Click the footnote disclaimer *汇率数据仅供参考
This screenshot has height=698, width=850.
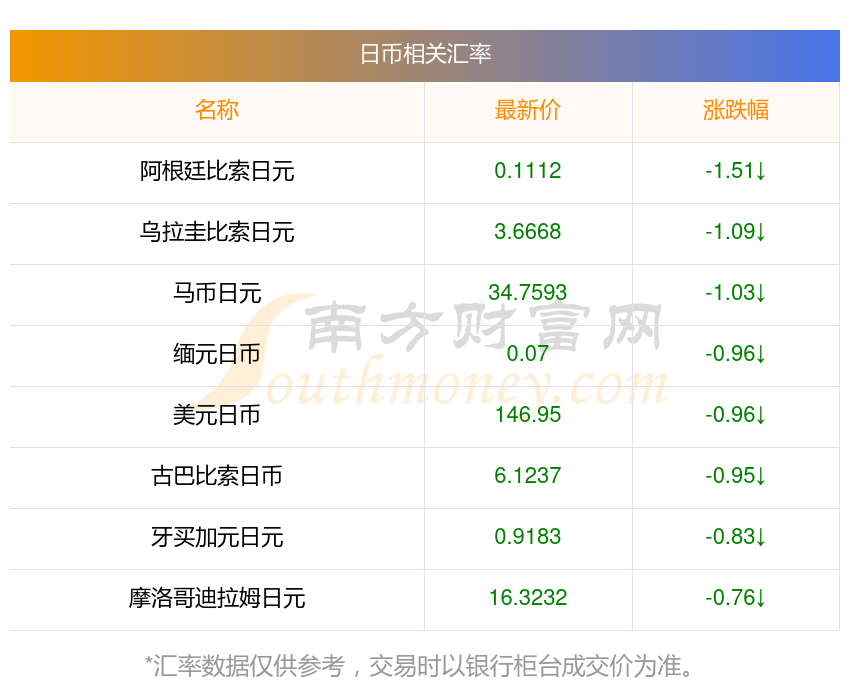click(245, 666)
